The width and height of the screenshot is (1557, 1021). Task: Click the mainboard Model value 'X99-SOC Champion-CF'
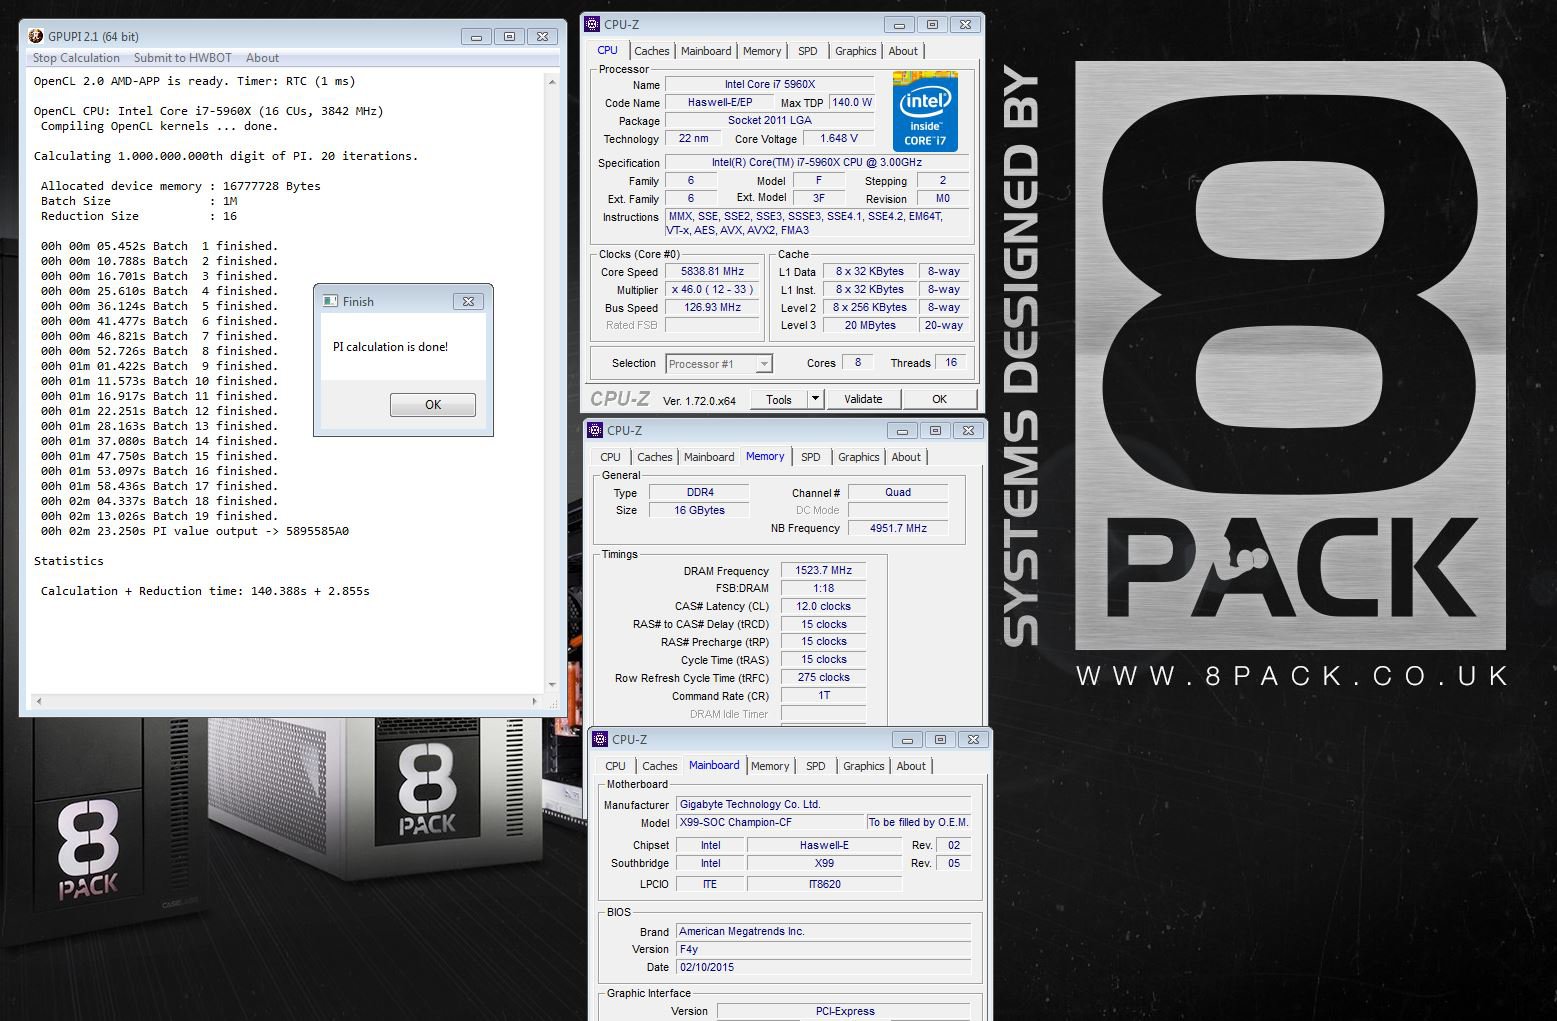[770, 822]
